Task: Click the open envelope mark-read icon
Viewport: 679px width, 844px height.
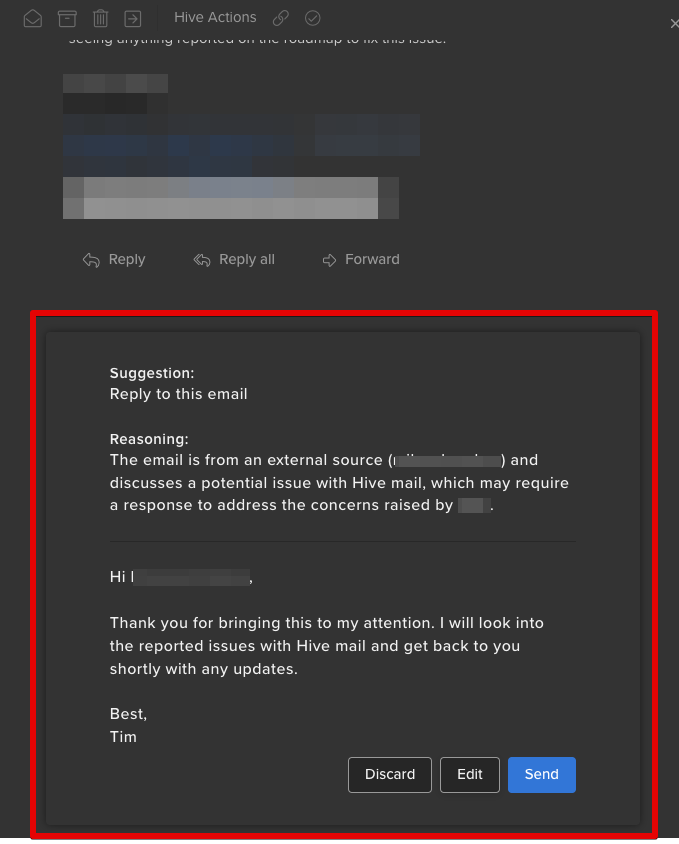Action: pyautogui.click(x=33, y=18)
